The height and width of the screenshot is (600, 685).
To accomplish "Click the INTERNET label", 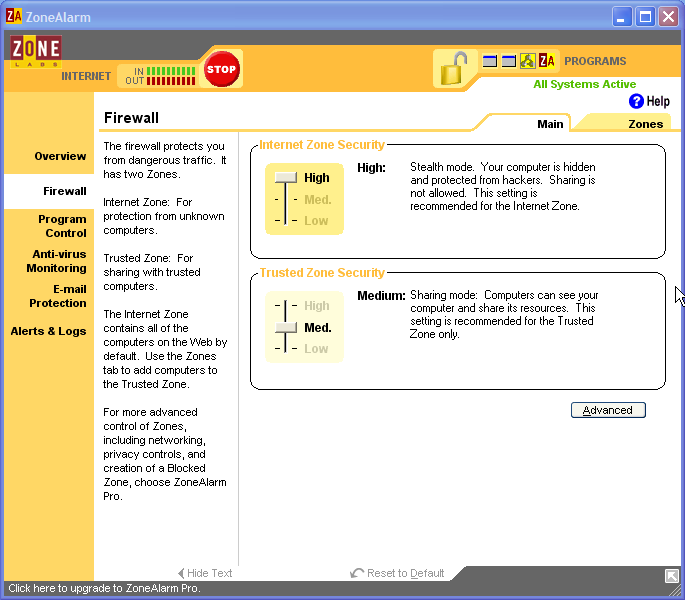I will pos(86,76).
